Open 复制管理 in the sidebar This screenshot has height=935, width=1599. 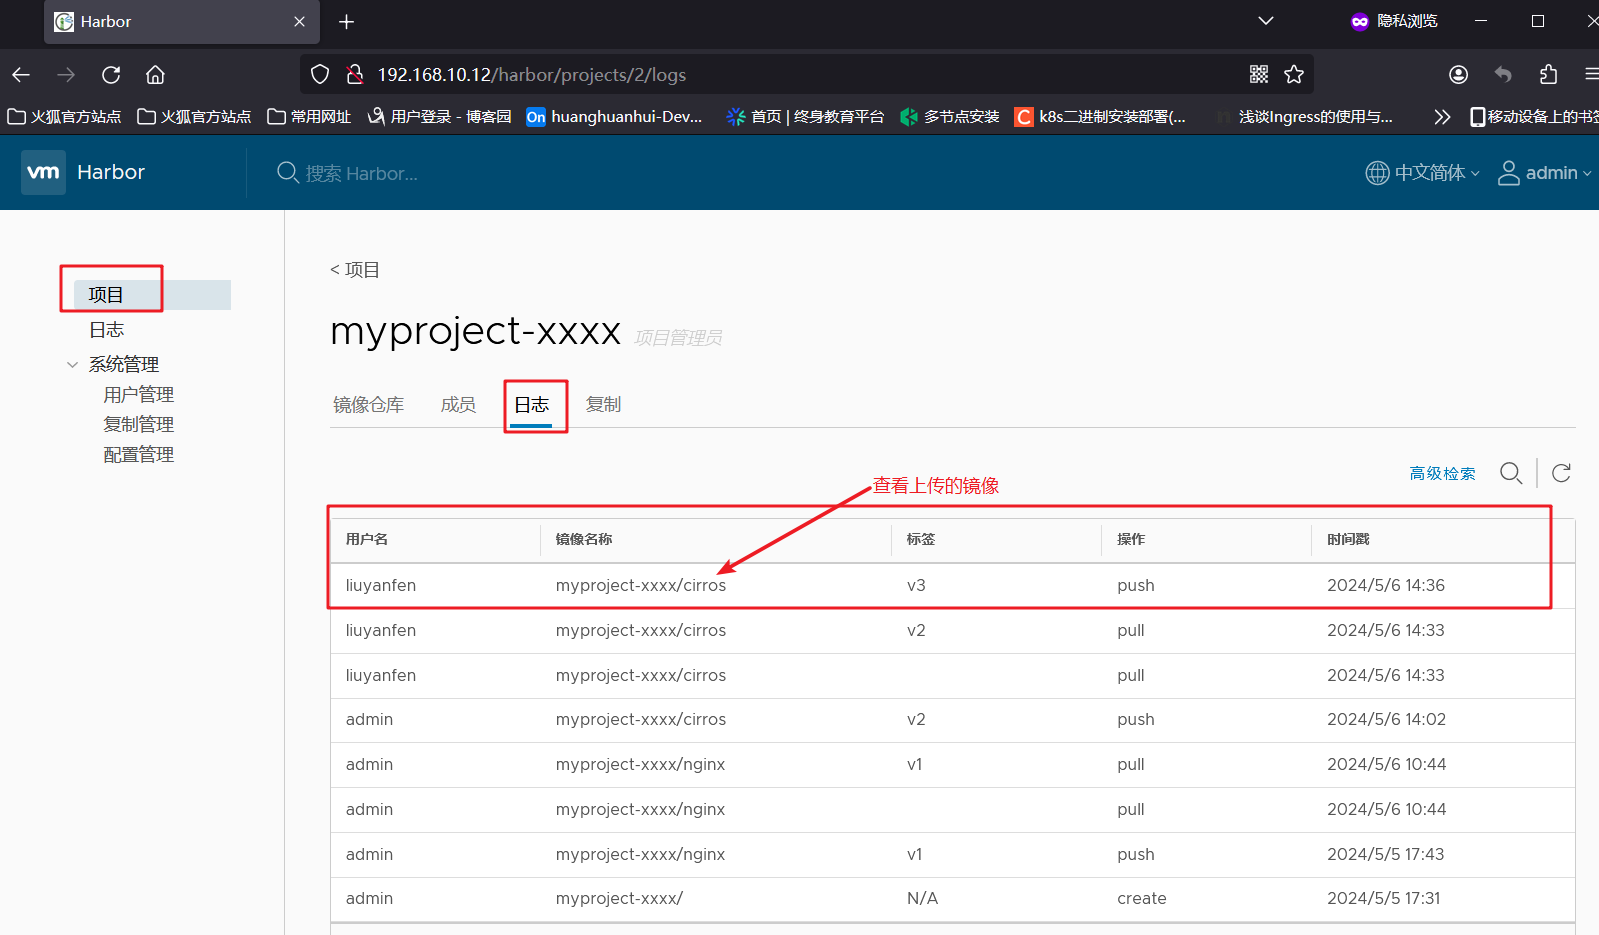pyautogui.click(x=138, y=425)
